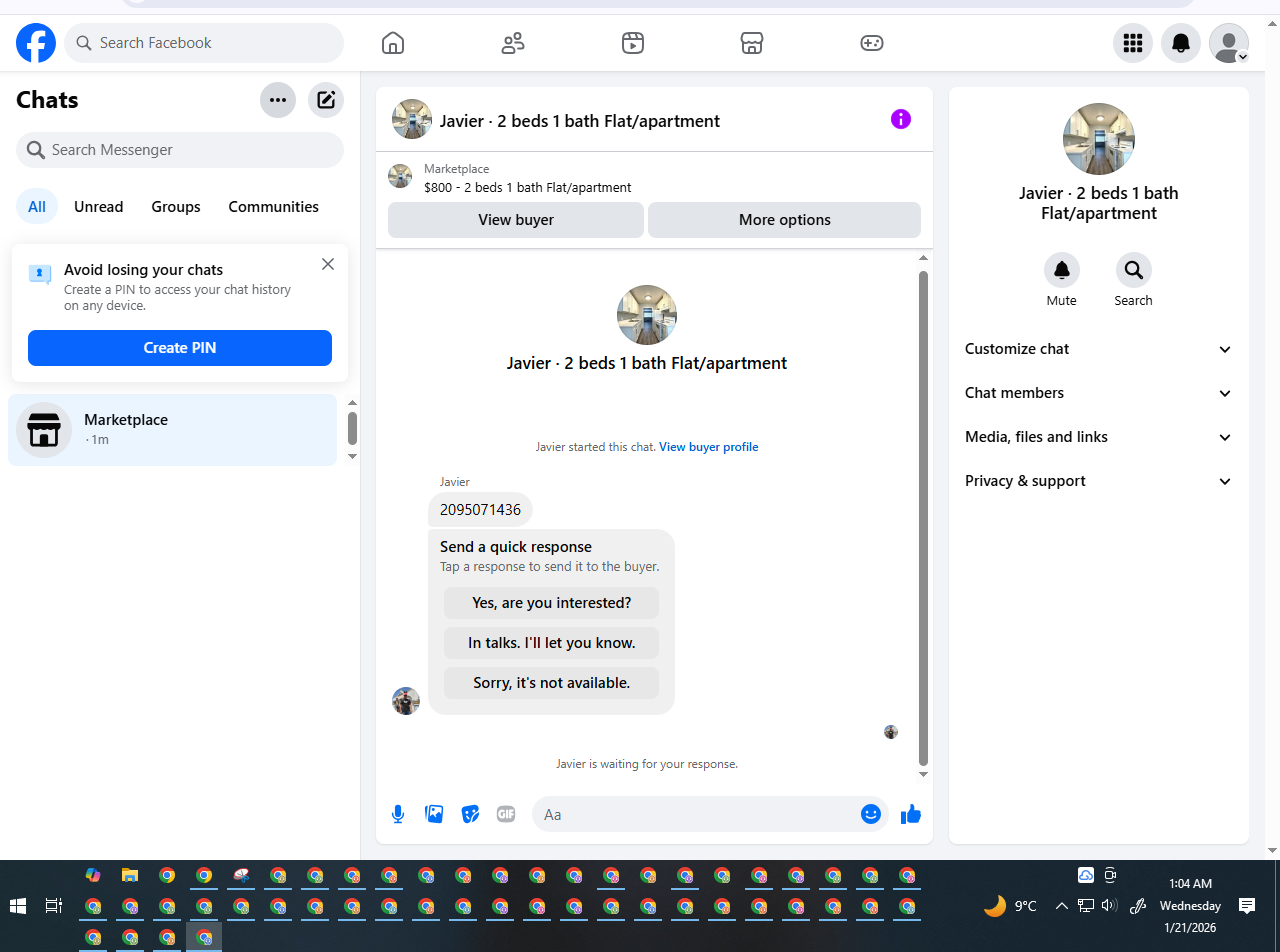Click the 9°C weather widget on taskbar
1280x952 pixels.
coord(1010,906)
